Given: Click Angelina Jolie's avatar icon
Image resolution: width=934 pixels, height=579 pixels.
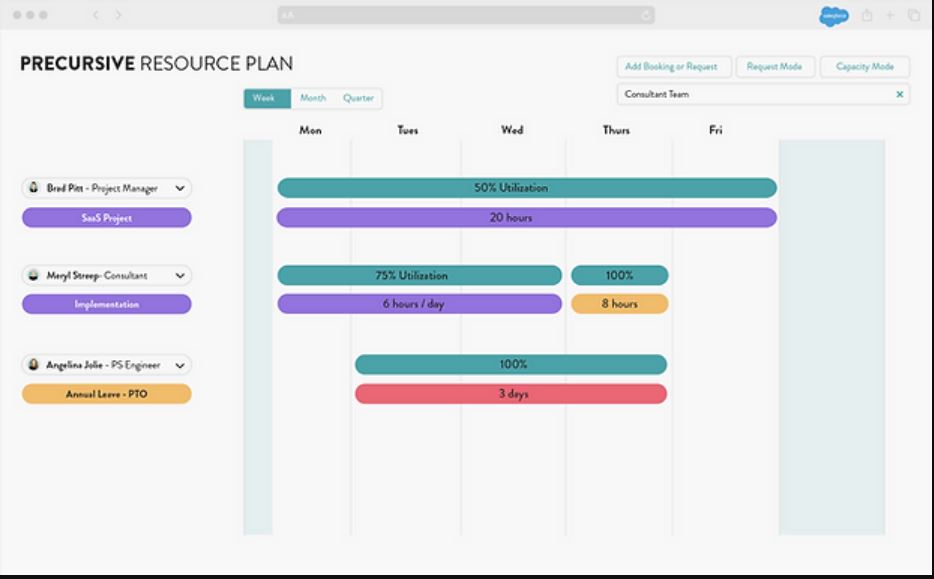Looking at the screenshot, I should pyautogui.click(x=34, y=364).
